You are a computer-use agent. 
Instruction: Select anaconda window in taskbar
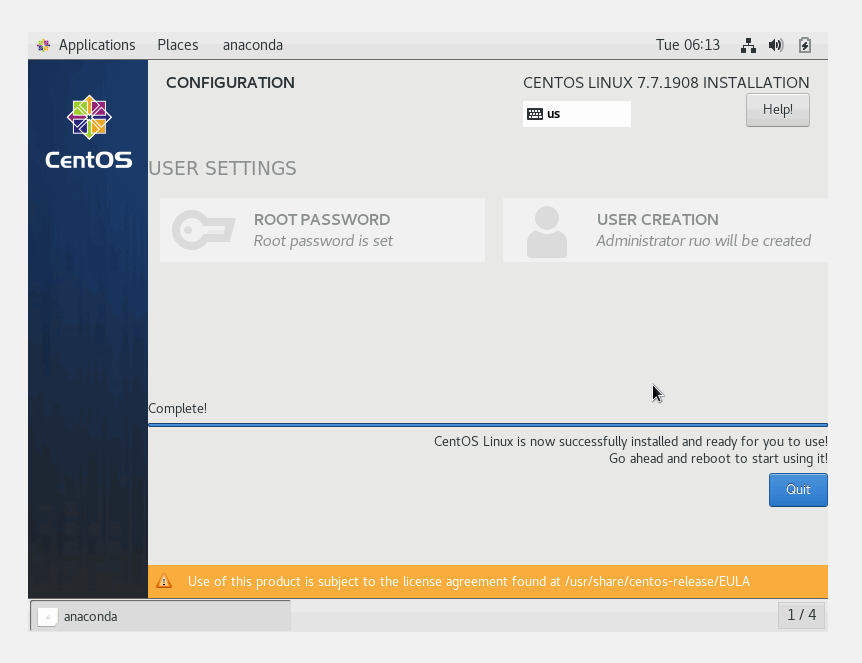coord(161,616)
